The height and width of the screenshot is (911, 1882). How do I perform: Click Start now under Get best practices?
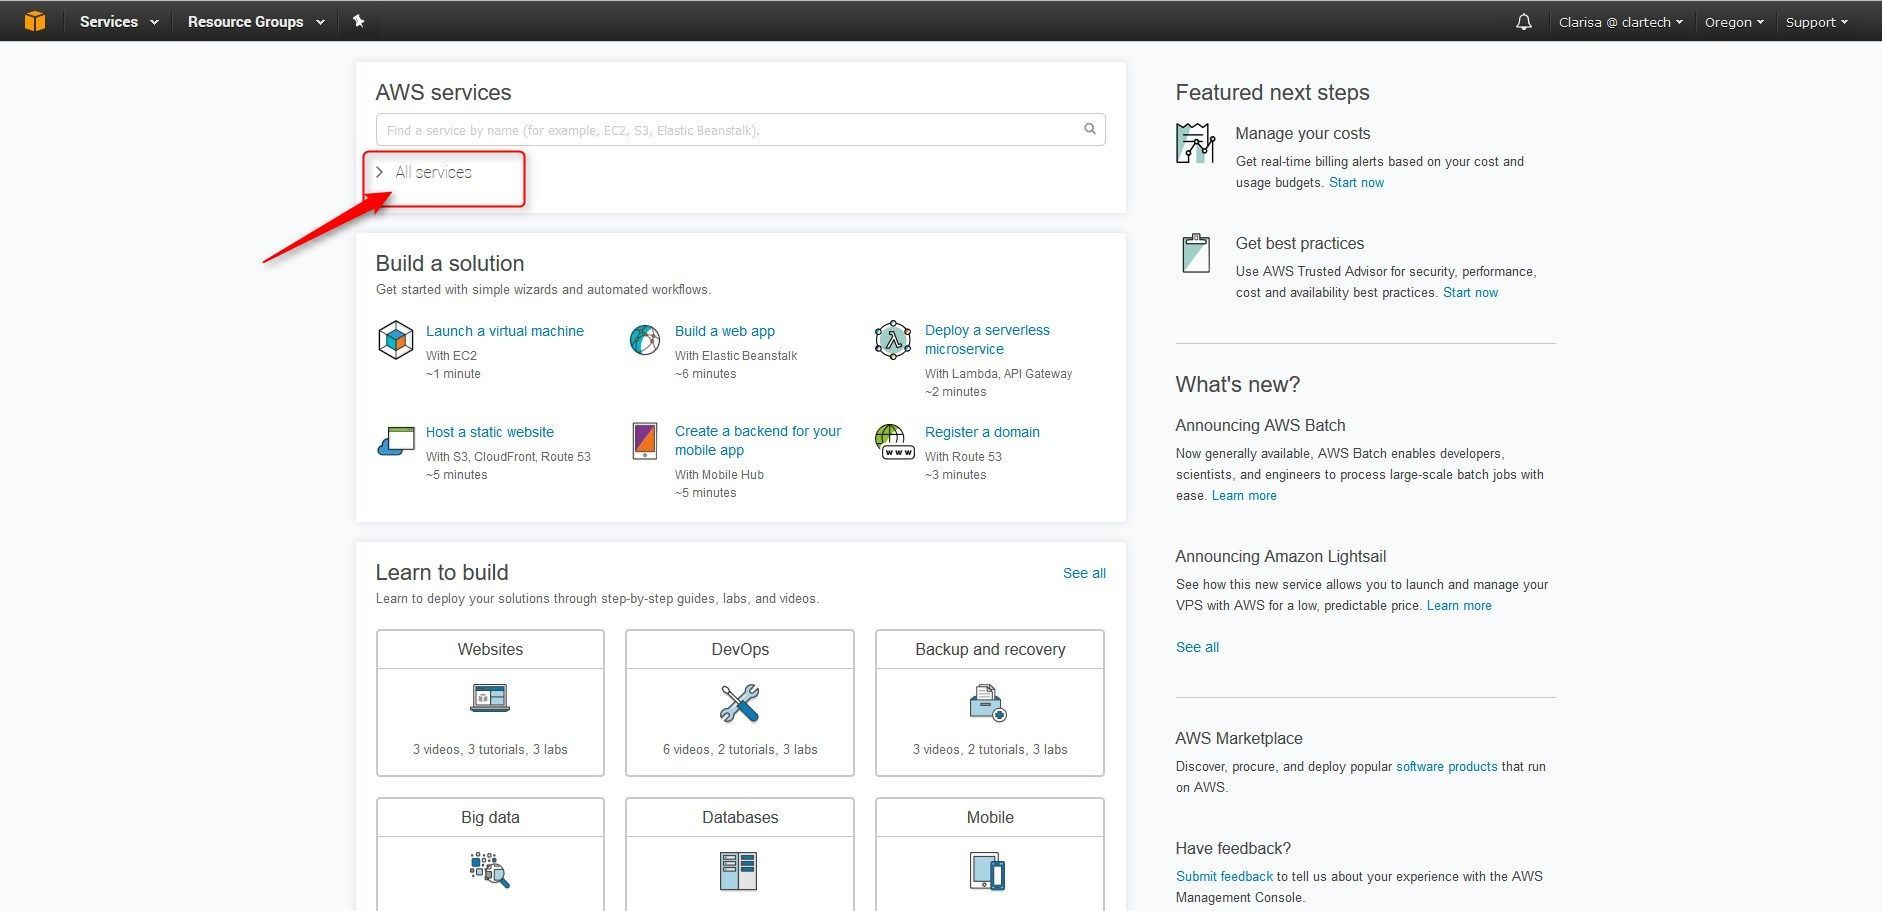point(1470,293)
